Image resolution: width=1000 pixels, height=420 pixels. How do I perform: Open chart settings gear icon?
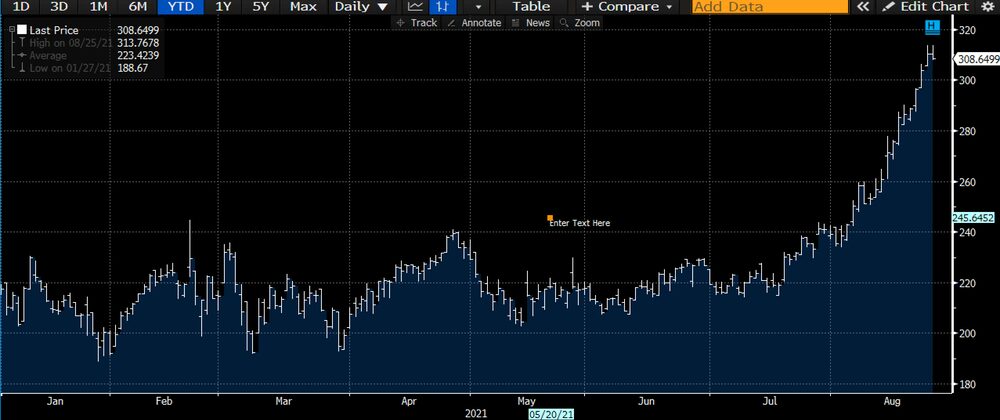pos(988,7)
